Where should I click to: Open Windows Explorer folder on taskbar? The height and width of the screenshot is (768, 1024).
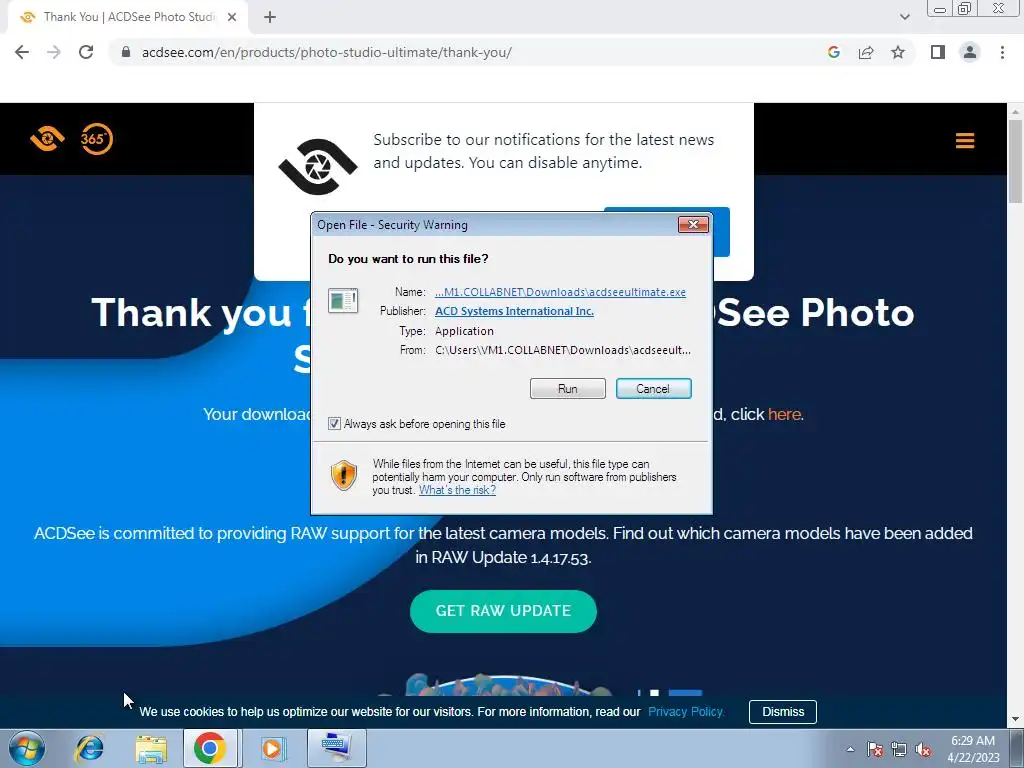(151, 749)
